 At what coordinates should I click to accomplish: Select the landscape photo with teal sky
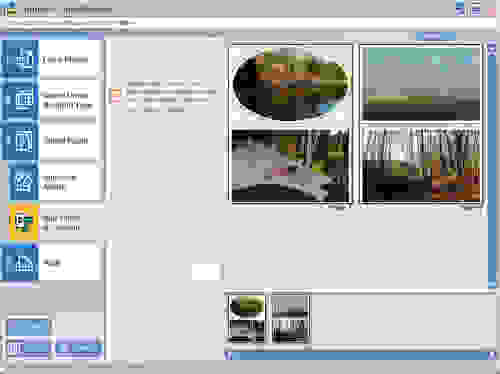coord(421,83)
